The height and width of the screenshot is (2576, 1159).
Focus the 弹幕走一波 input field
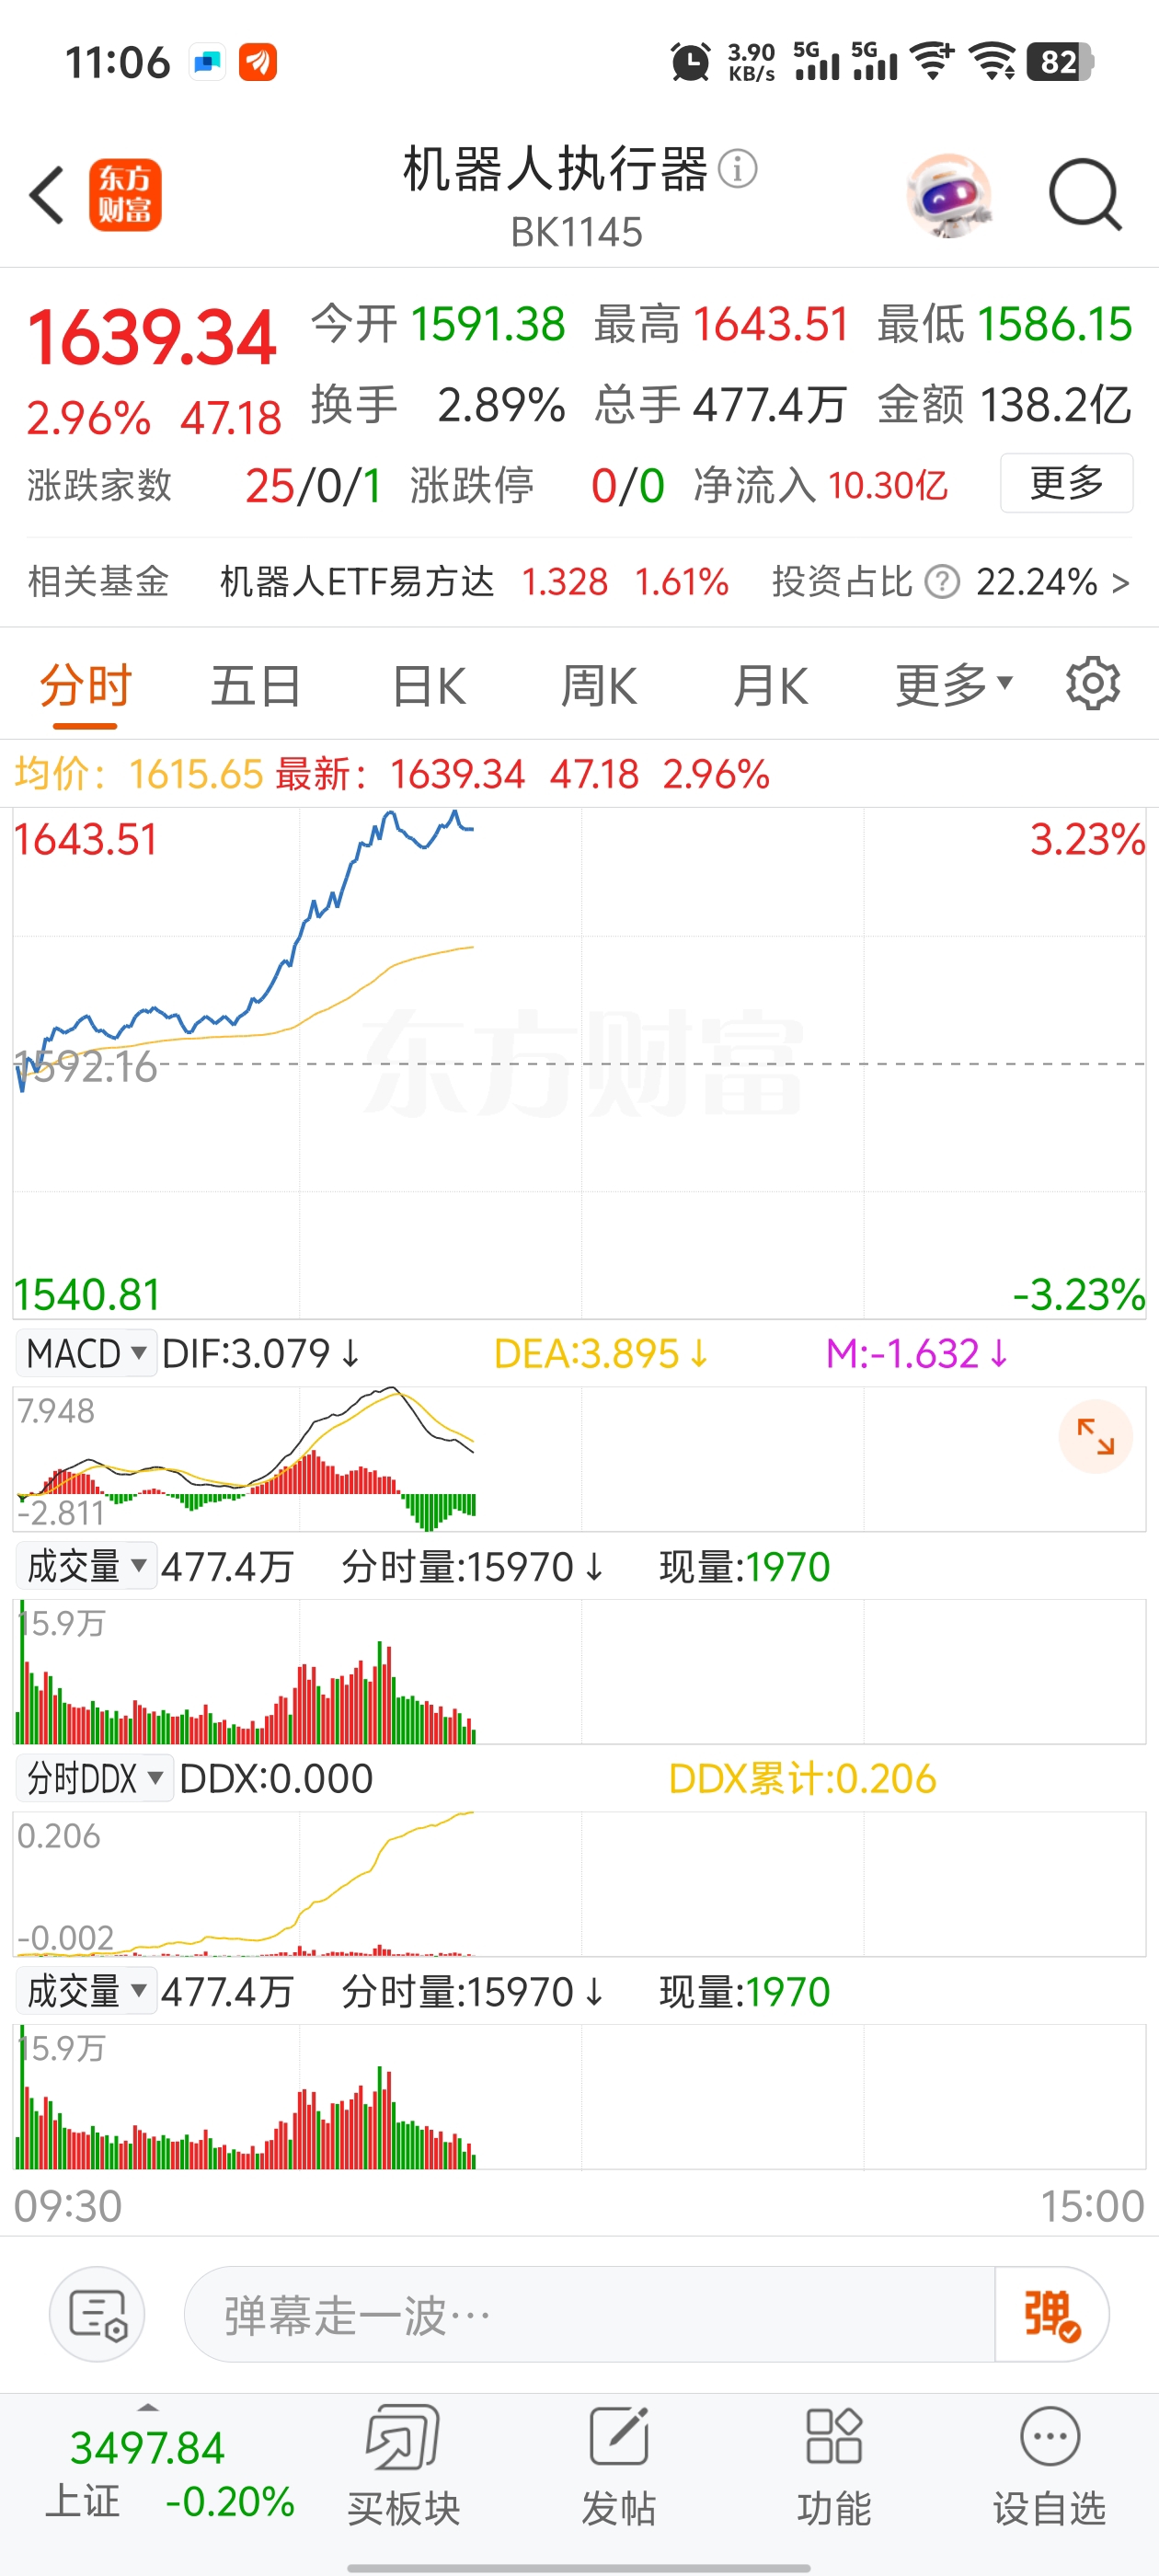click(x=590, y=2314)
